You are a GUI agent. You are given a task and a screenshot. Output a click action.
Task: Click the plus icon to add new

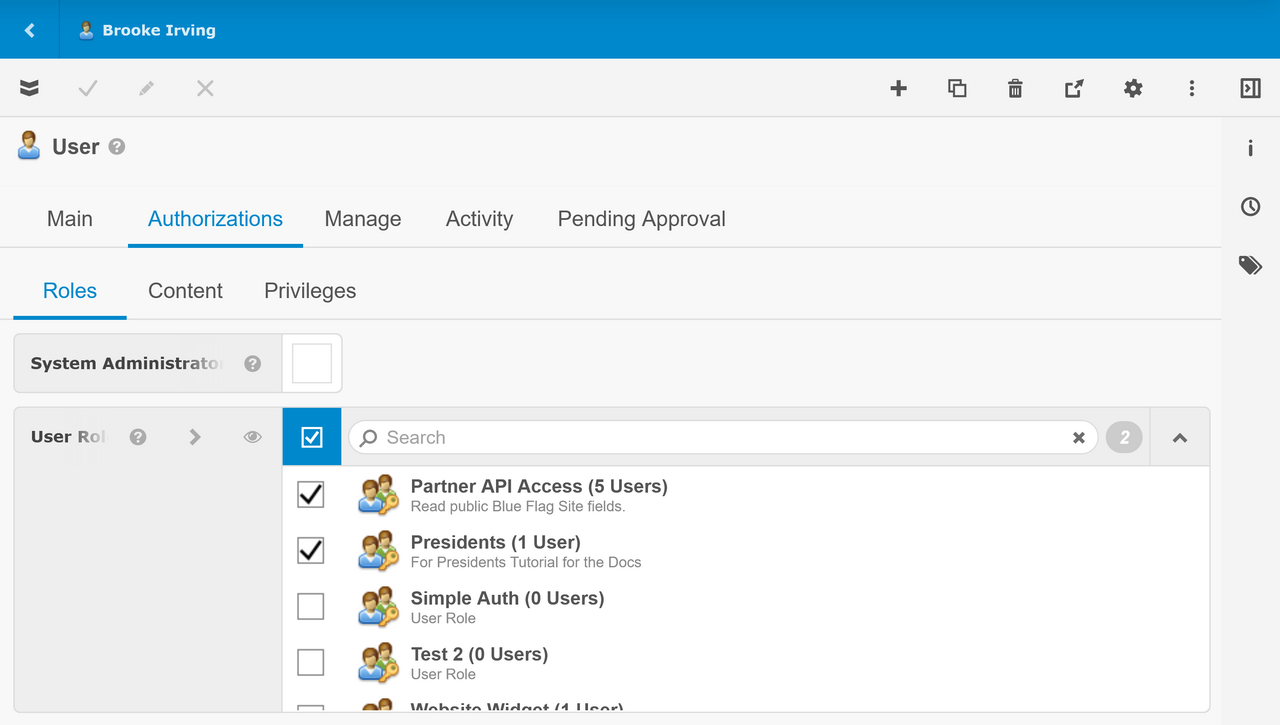(x=898, y=89)
